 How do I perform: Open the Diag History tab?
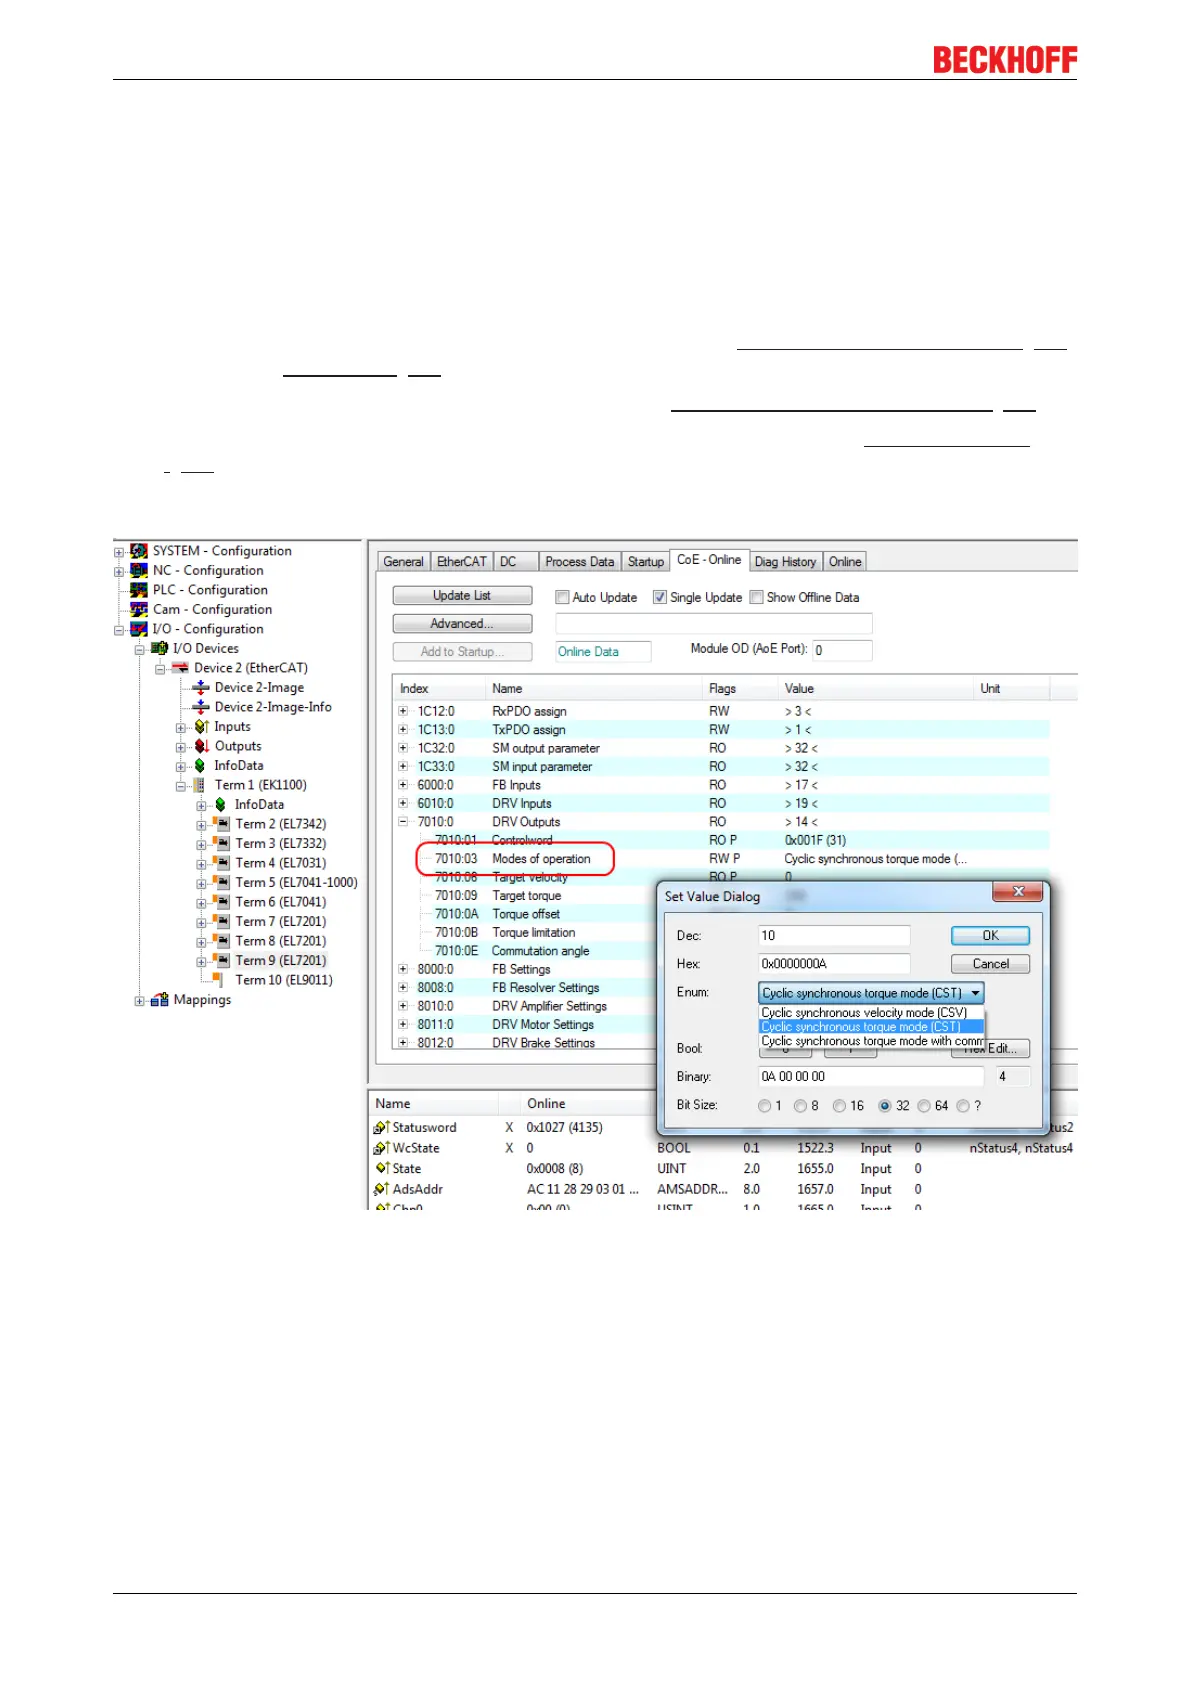click(x=786, y=562)
